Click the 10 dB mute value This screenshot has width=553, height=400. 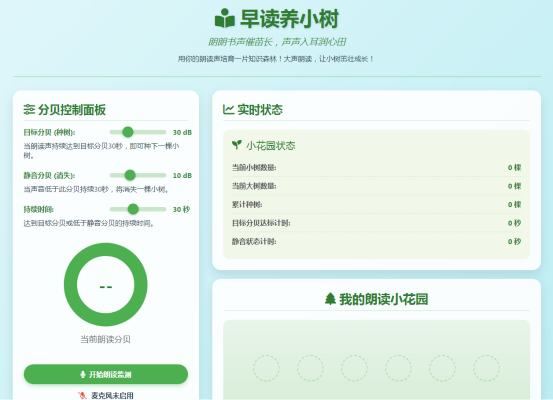(x=182, y=176)
